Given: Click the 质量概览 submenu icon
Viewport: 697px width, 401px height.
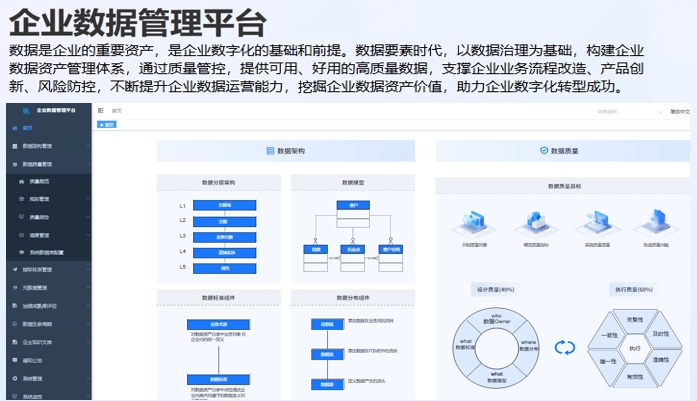Looking at the screenshot, I should pos(21,181).
